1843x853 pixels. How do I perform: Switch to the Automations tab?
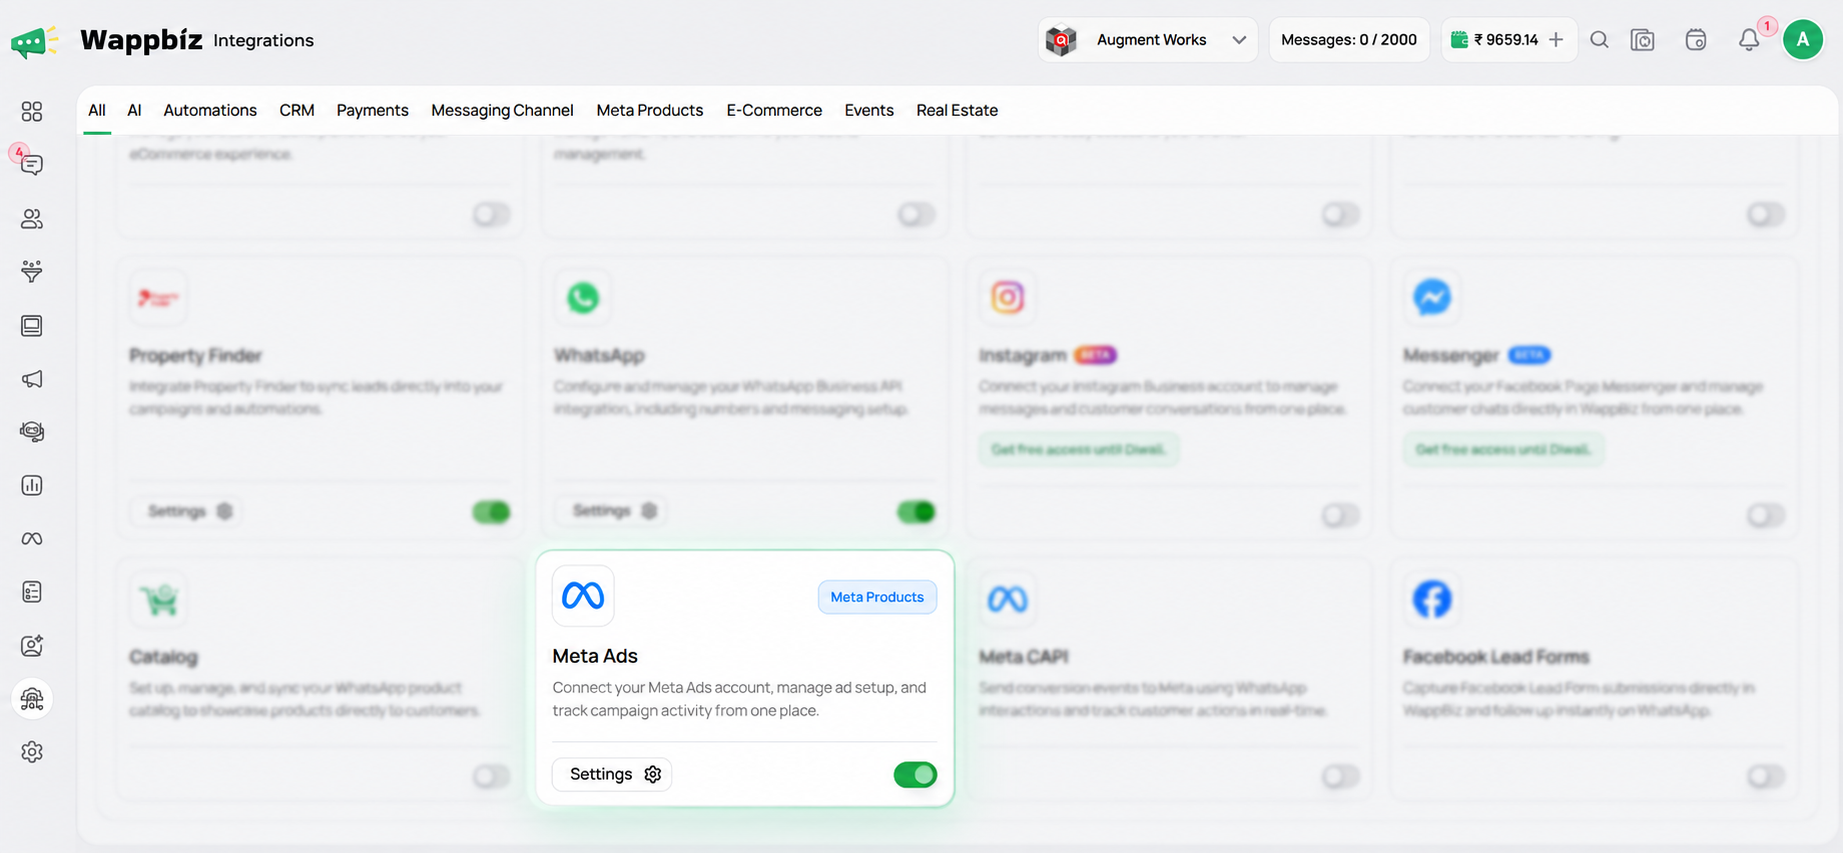210,110
